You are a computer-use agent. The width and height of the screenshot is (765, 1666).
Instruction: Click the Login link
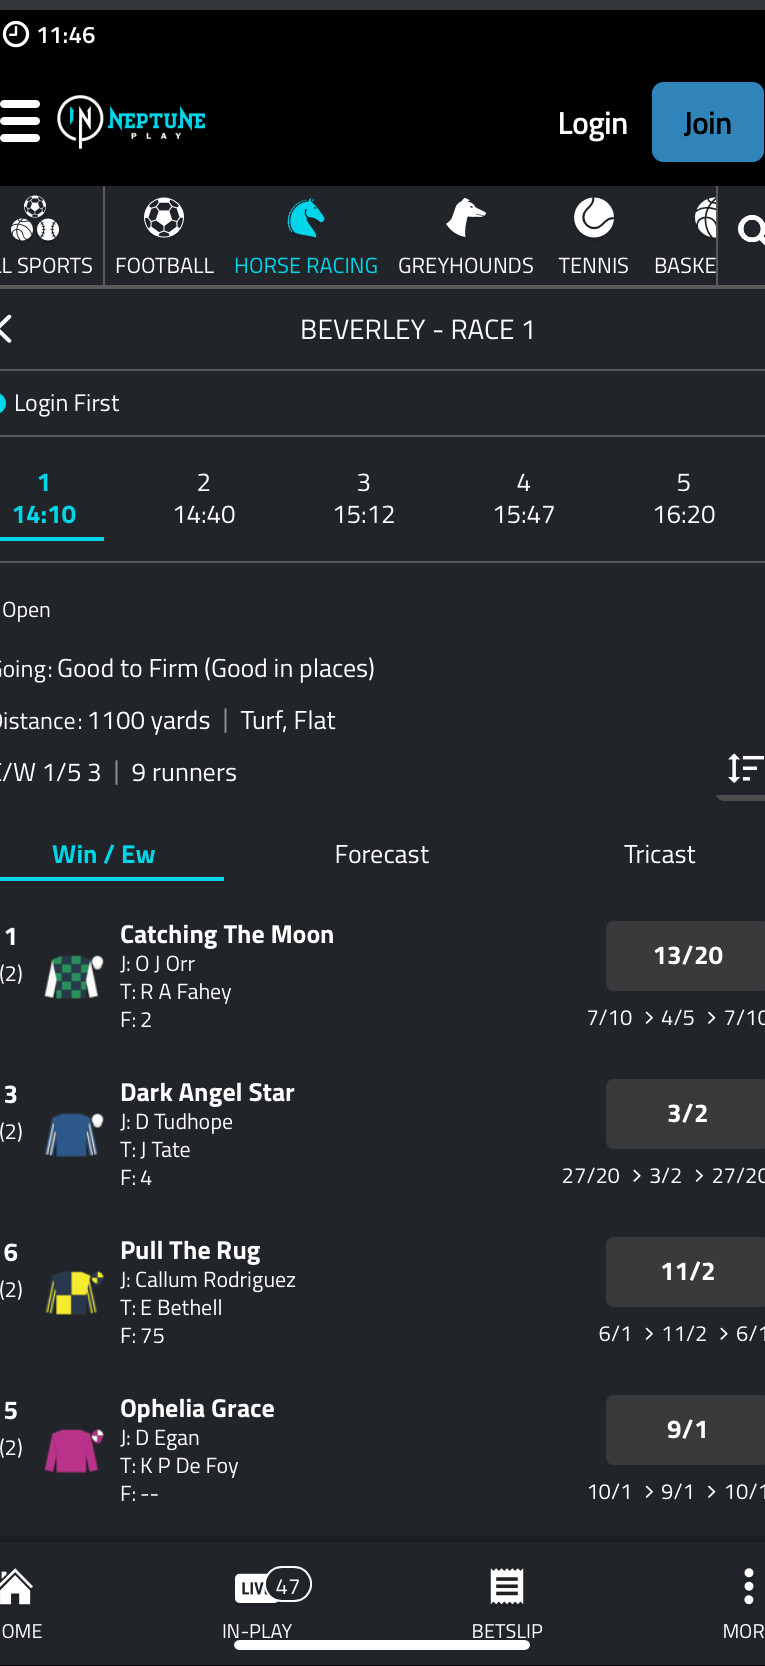(x=592, y=124)
